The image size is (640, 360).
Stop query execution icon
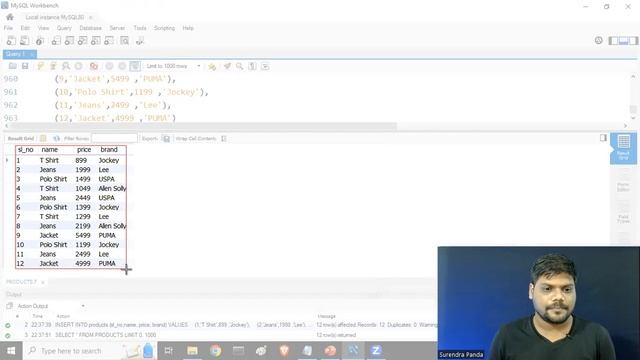[78, 66]
